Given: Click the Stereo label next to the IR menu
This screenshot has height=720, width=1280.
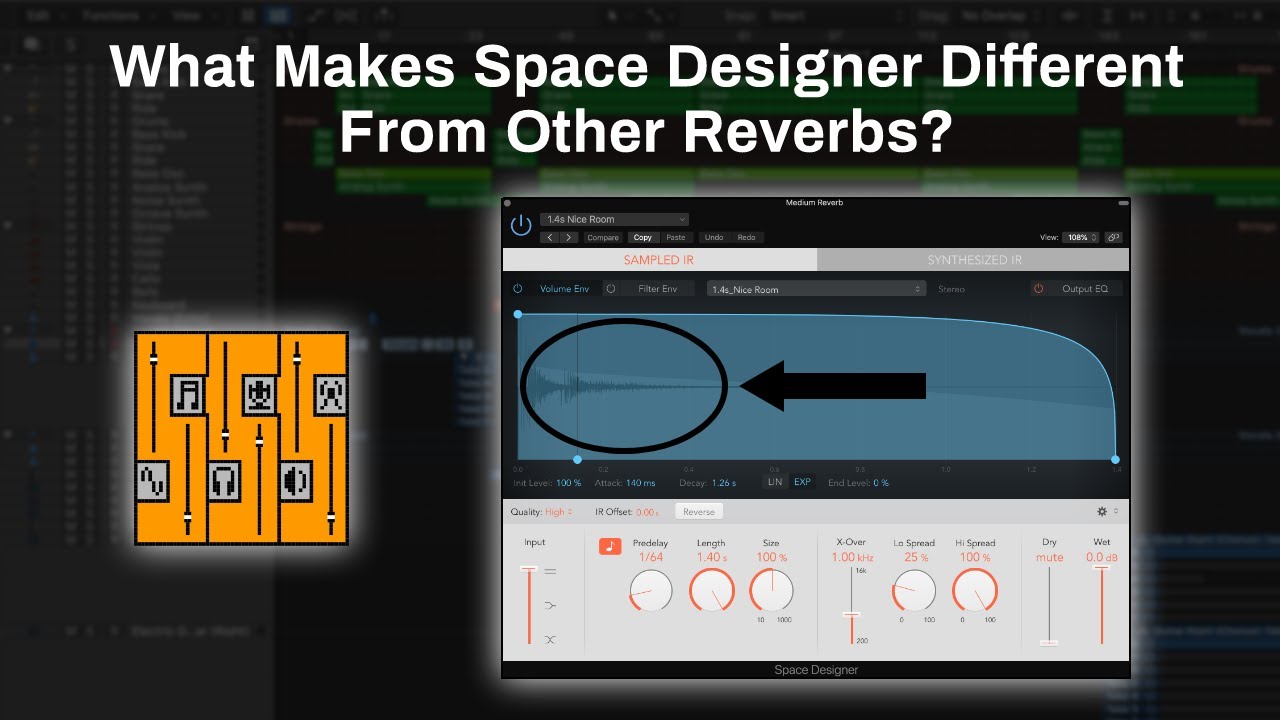Looking at the screenshot, I should click(951, 289).
